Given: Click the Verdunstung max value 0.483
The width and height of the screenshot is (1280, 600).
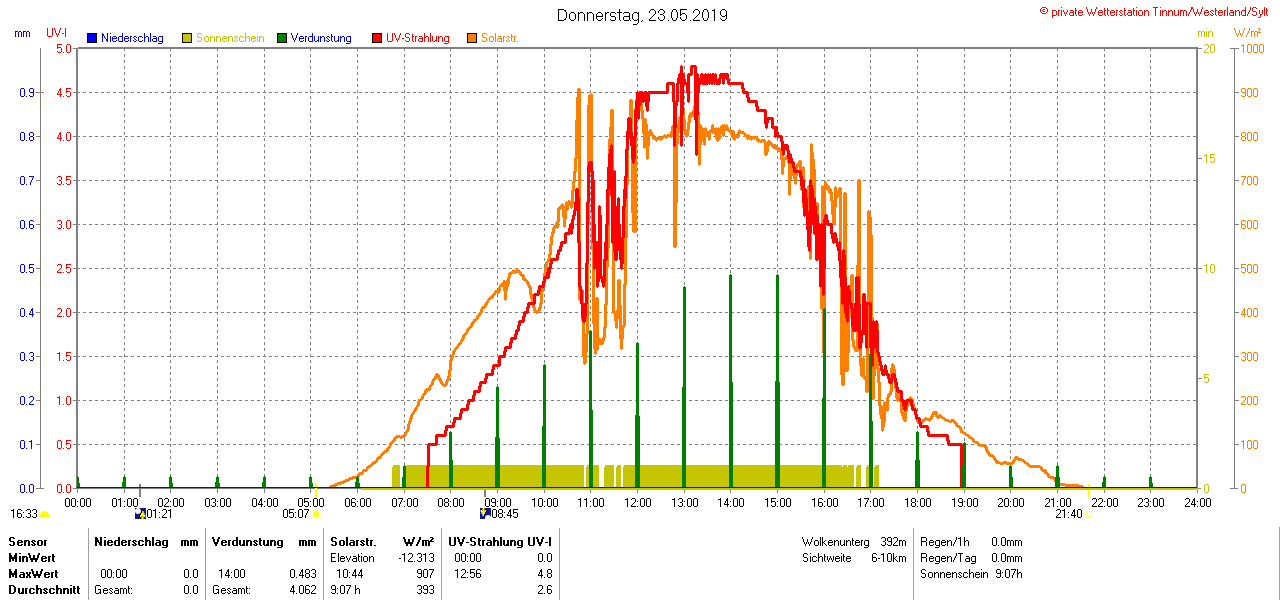Looking at the screenshot, I should click(302, 574).
